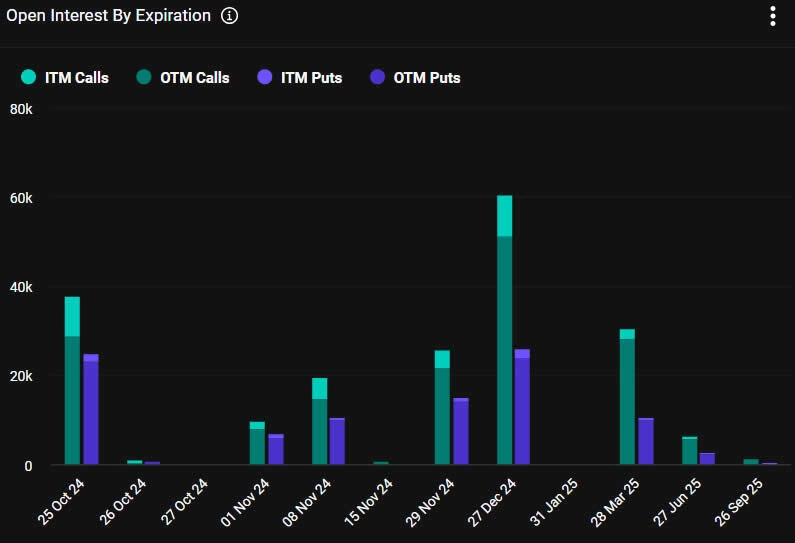
Task: Toggle the OTM Puts series label
Action: [x=427, y=78]
